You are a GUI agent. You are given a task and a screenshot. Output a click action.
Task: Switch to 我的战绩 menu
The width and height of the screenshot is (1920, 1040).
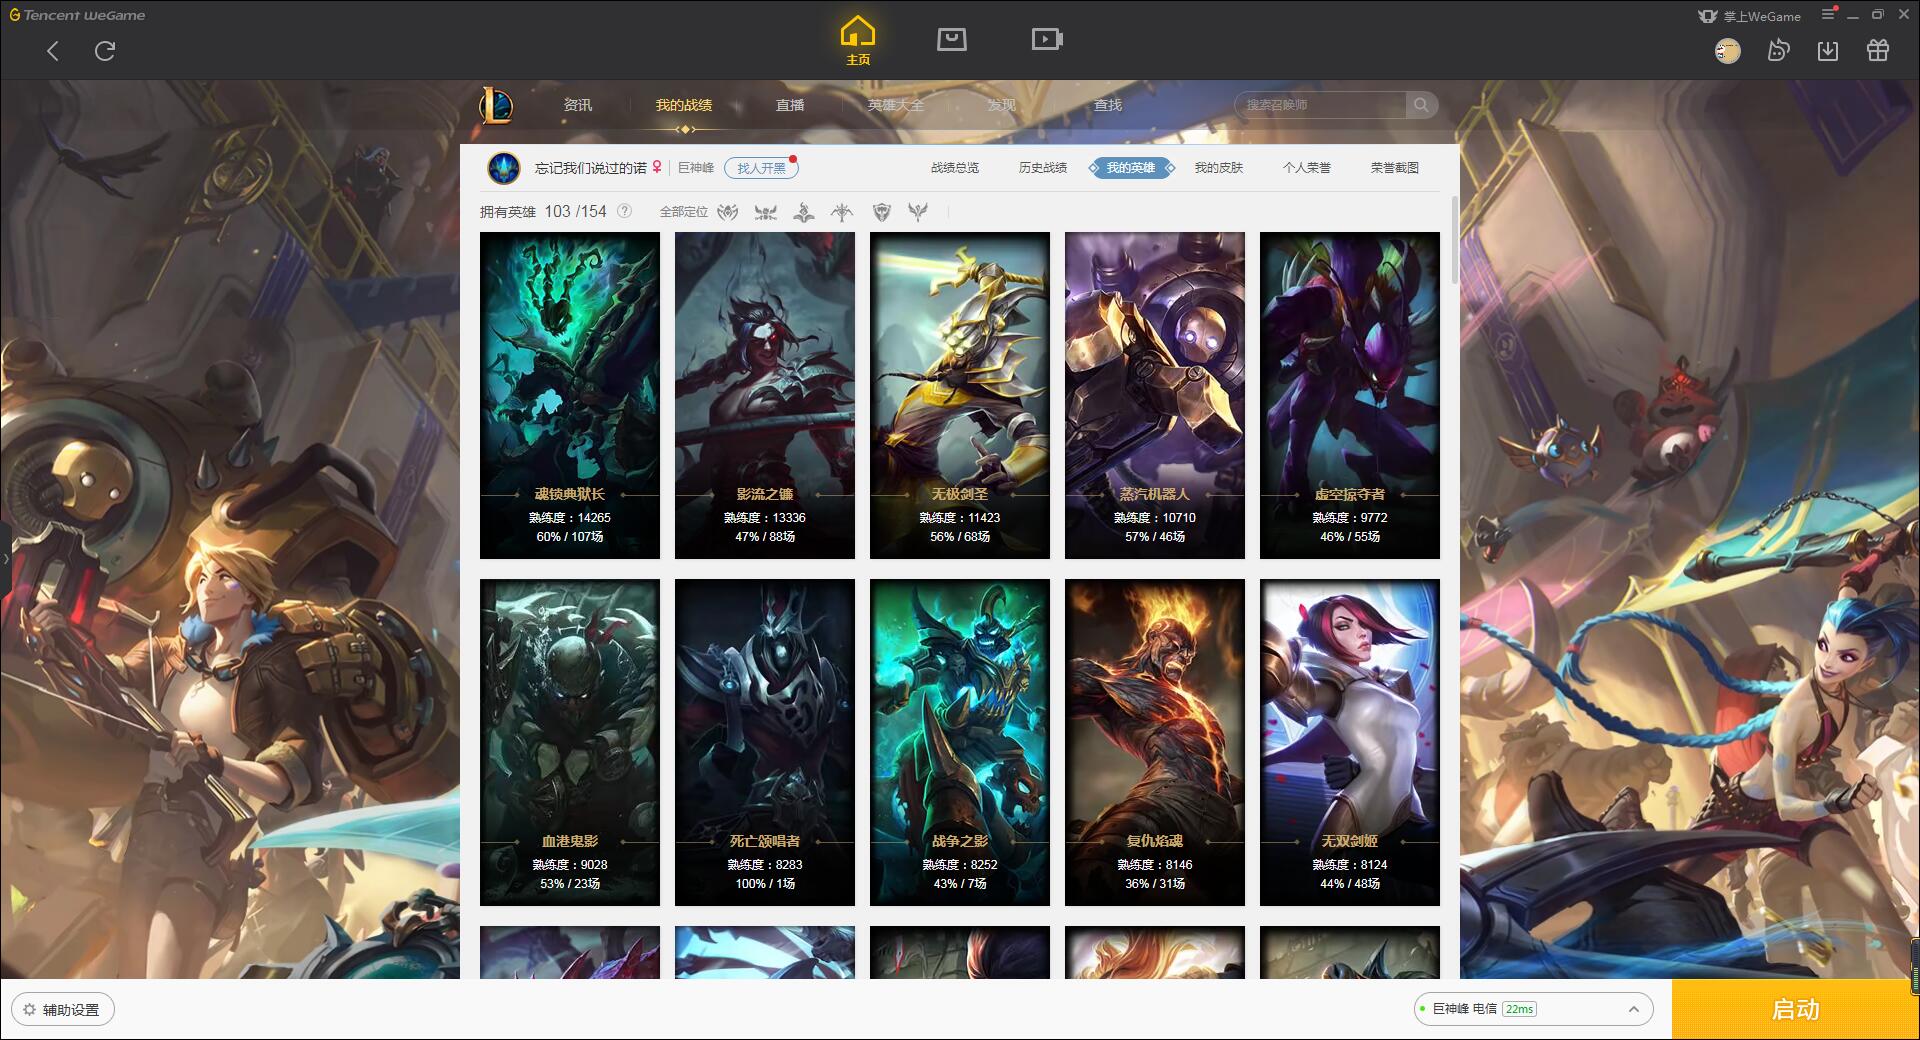tap(684, 105)
